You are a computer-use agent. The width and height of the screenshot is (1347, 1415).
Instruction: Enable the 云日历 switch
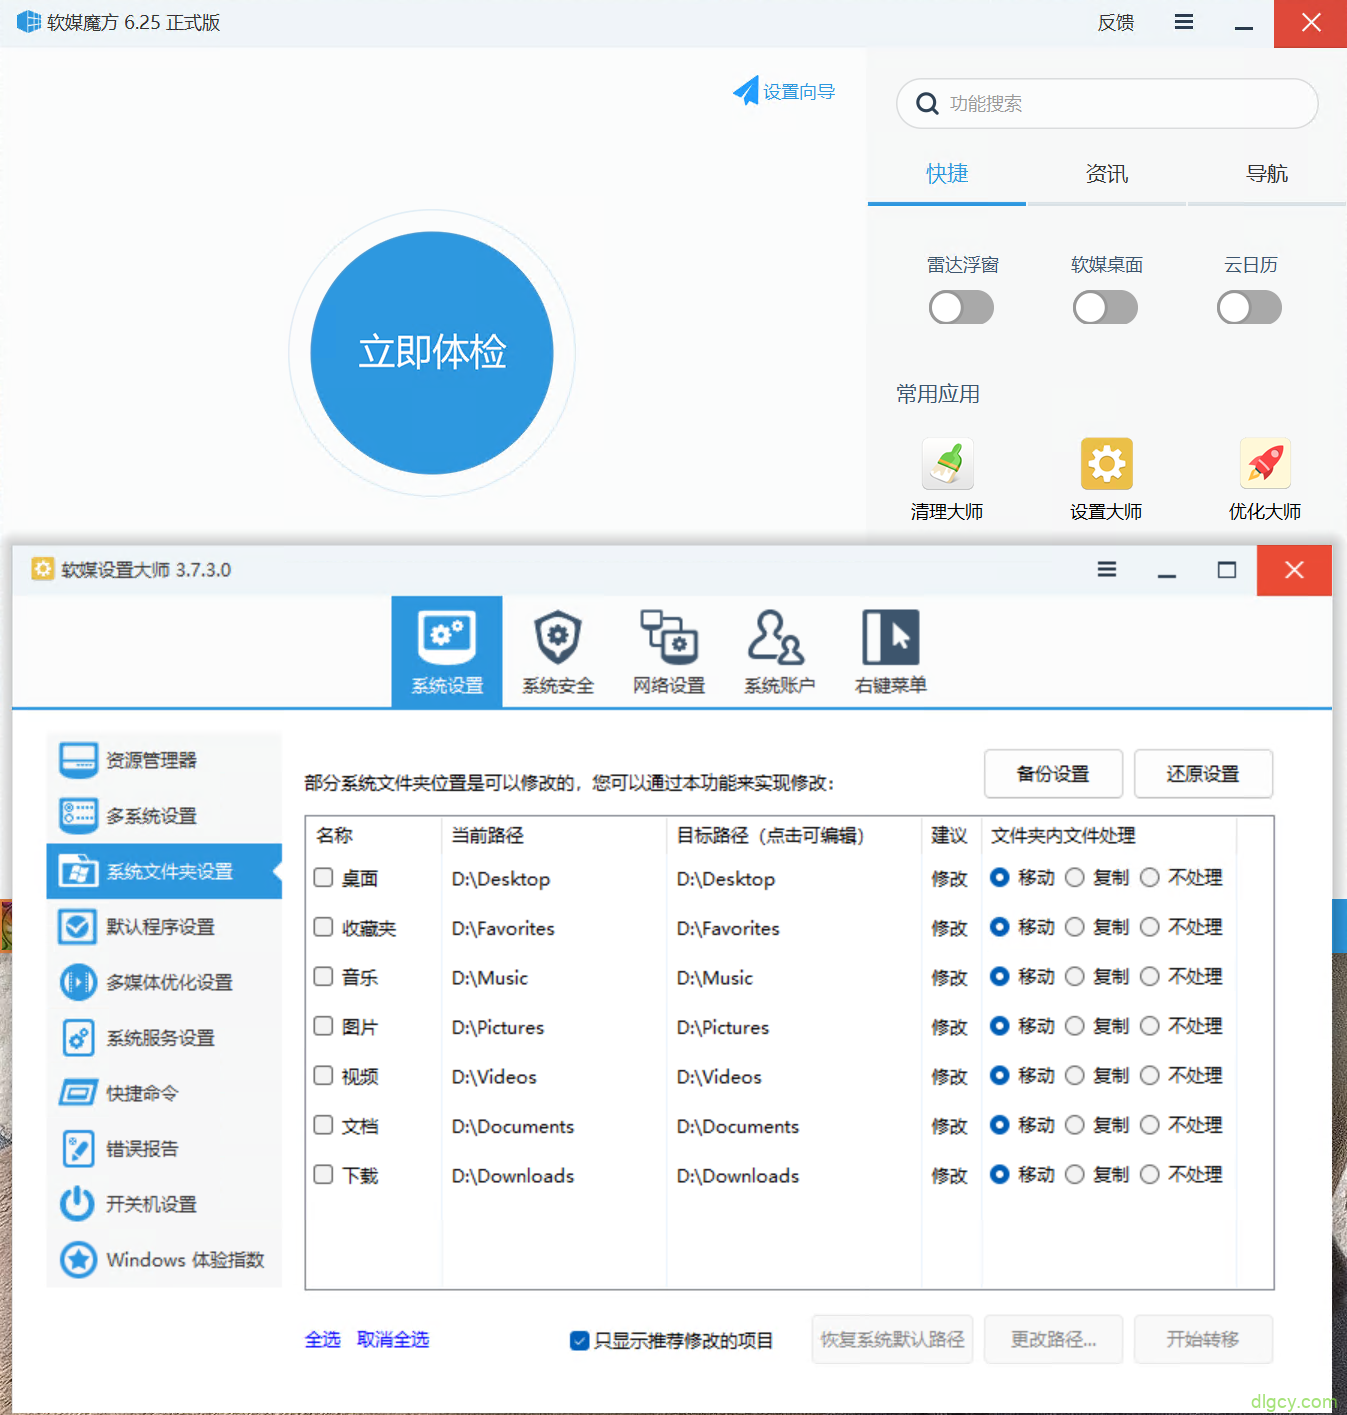pos(1249,308)
